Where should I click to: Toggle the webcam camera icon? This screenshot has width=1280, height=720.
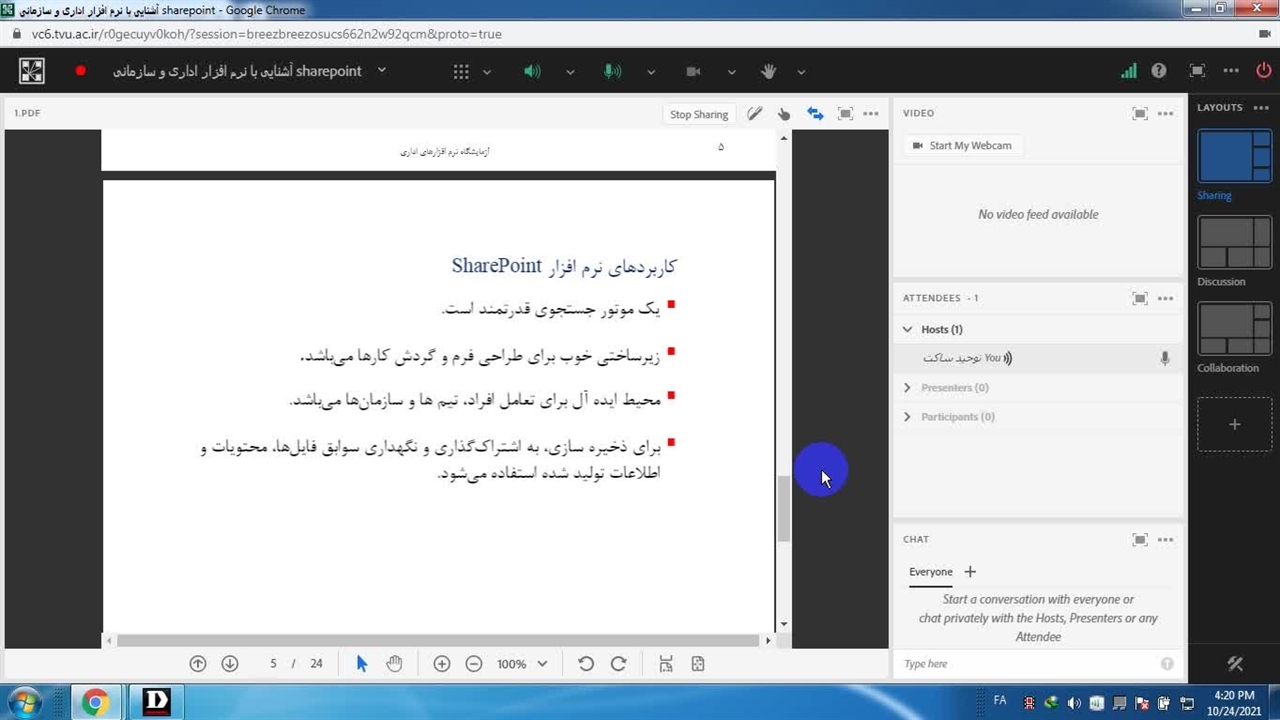(x=693, y=71)
